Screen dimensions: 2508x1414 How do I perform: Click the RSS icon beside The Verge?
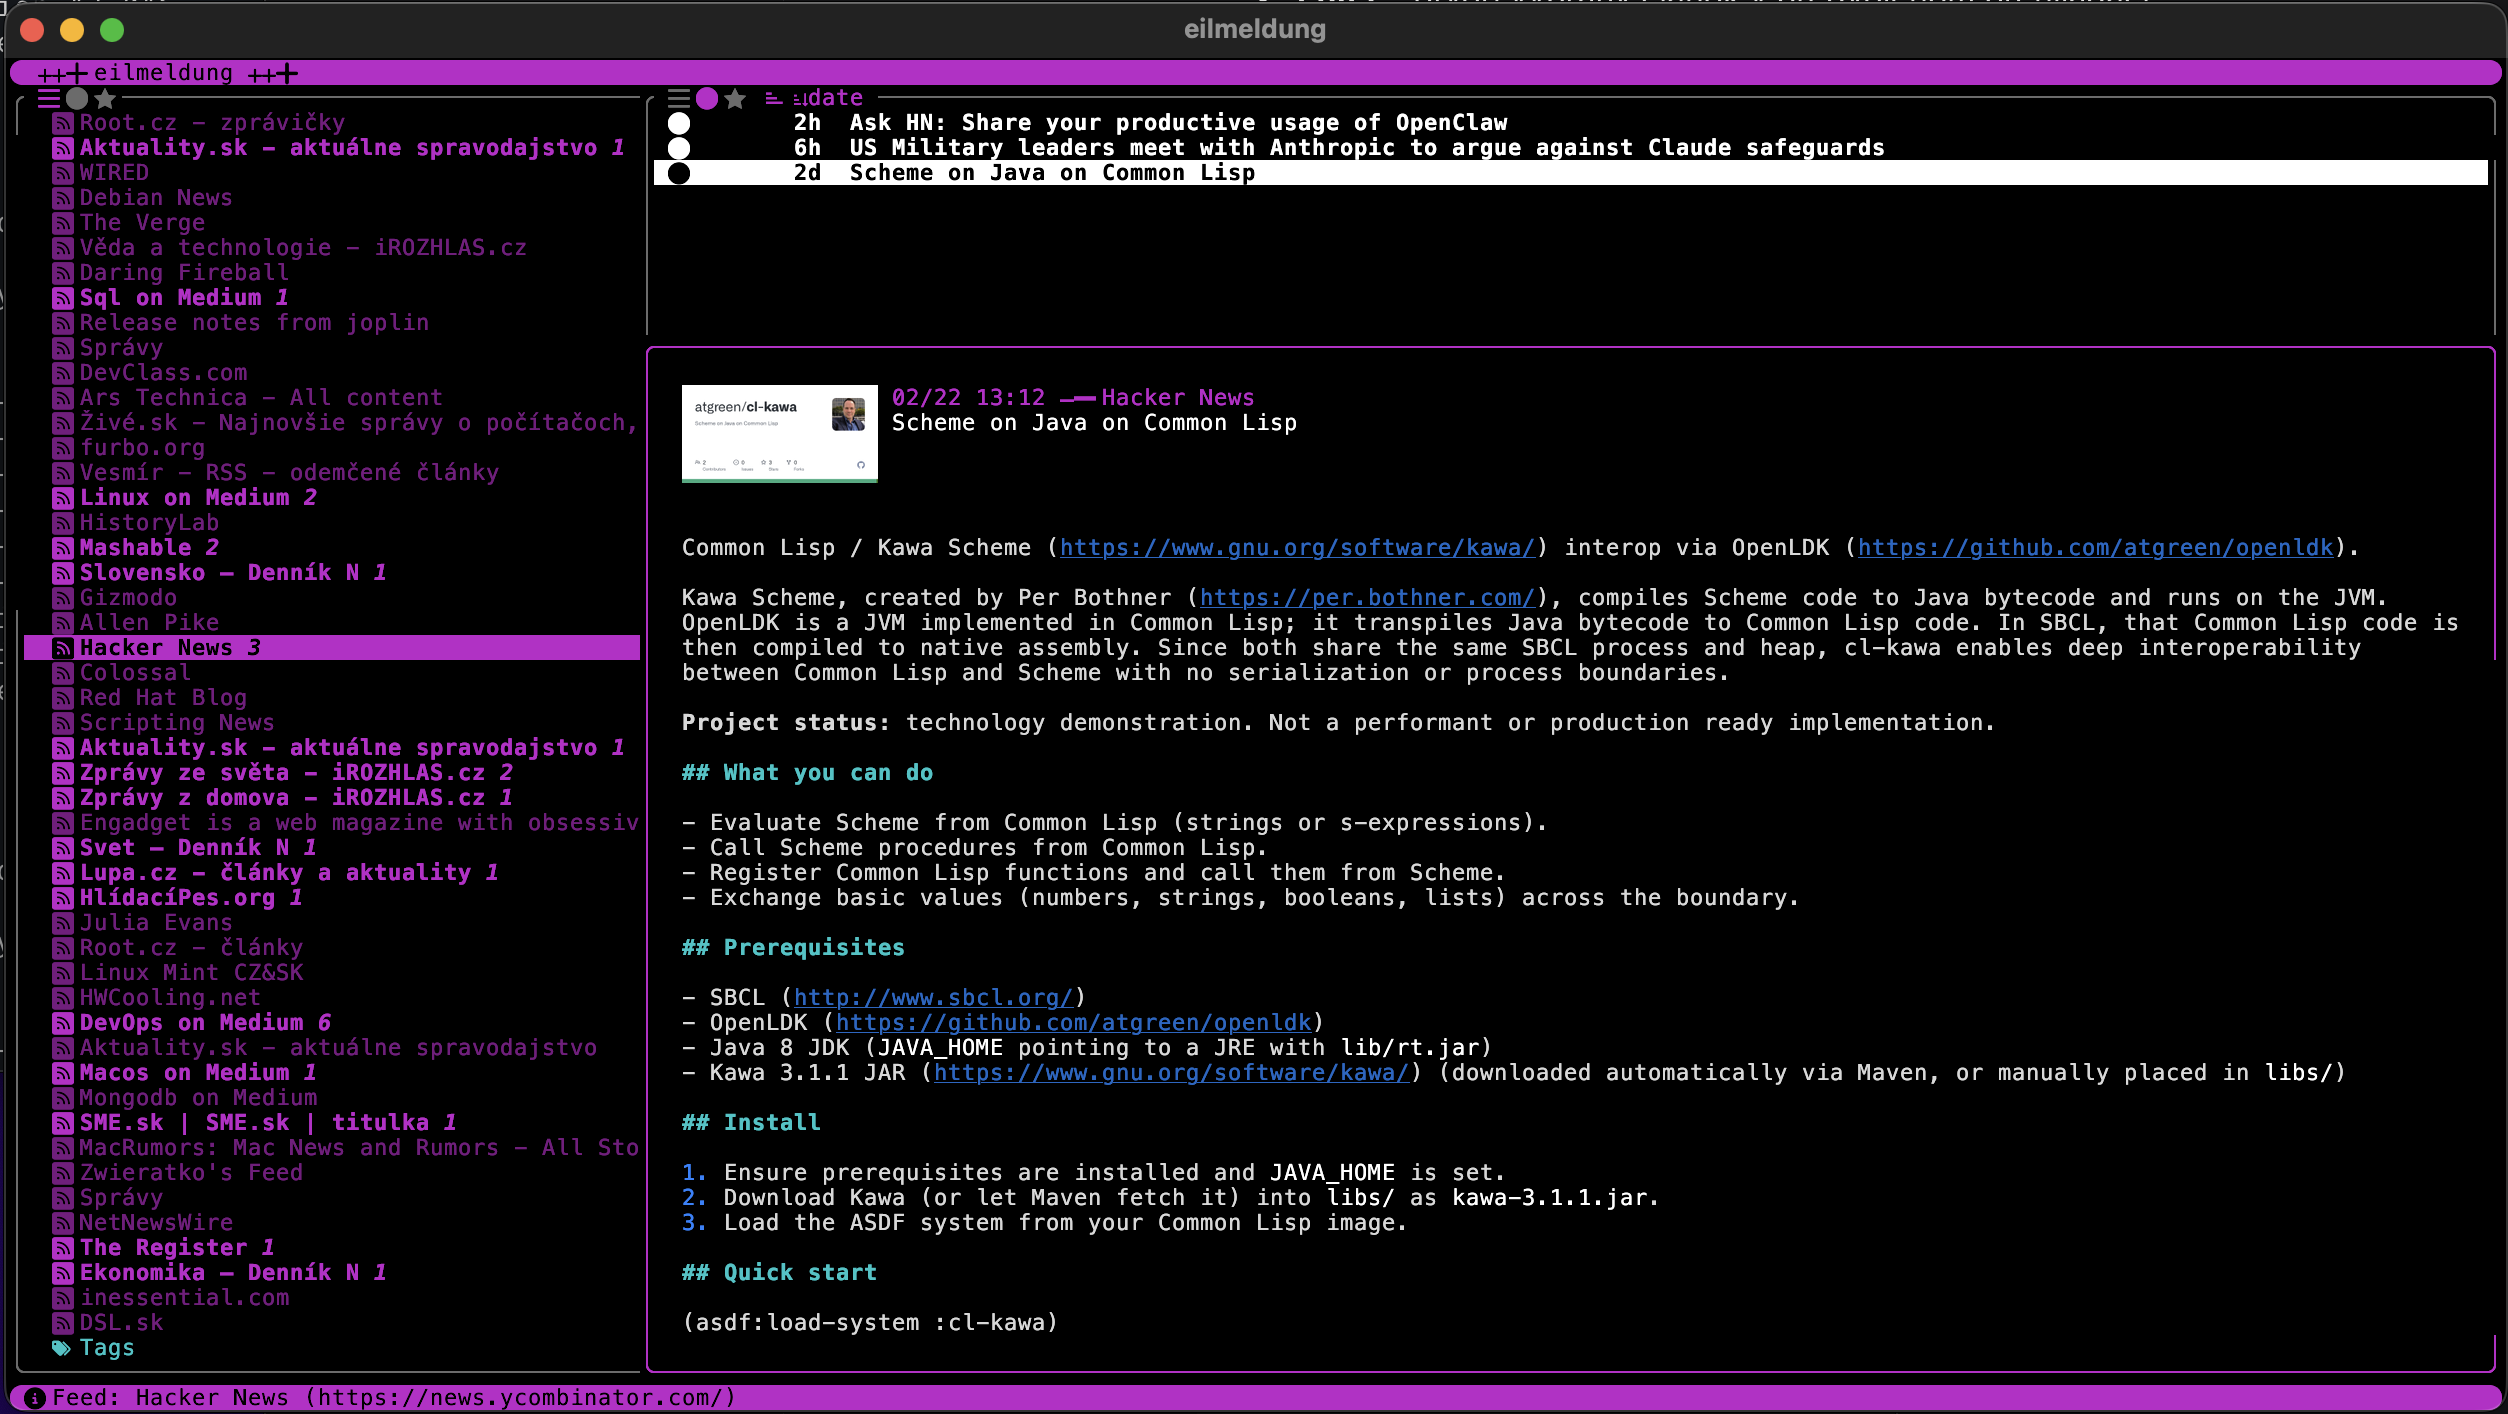coord(63,223)
